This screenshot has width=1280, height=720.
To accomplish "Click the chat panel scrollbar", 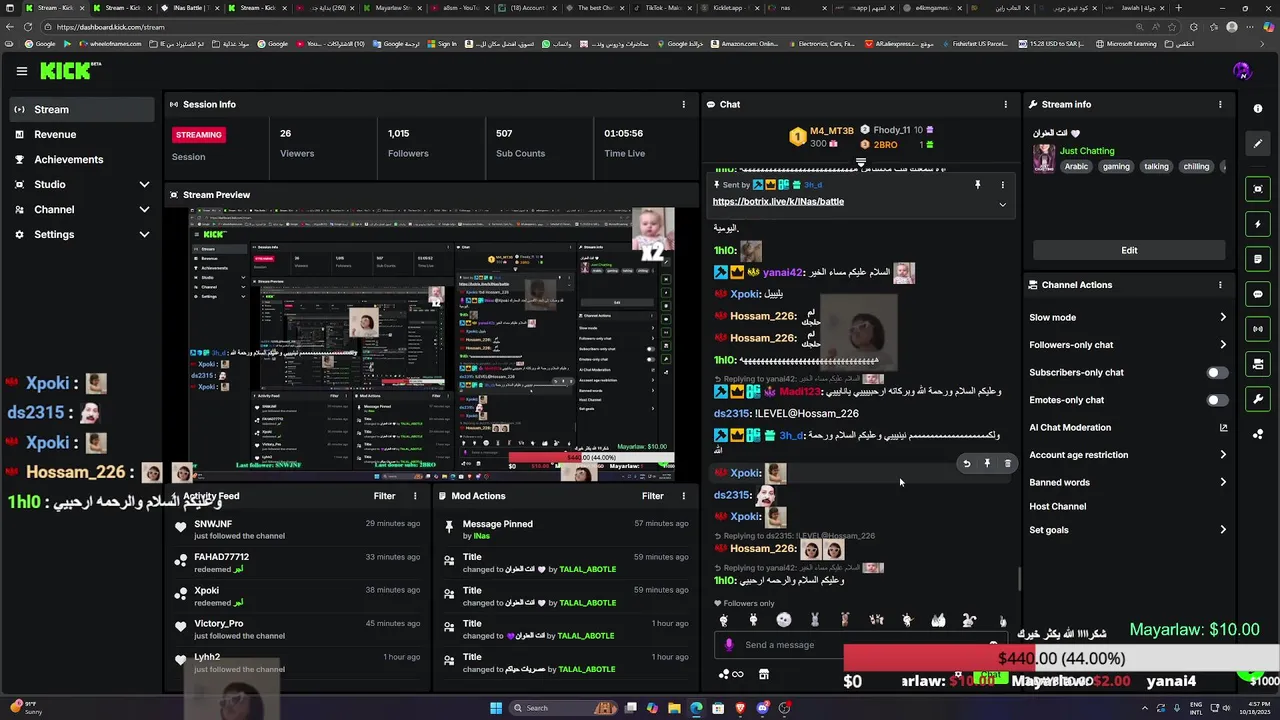I will [x=1020, y=578].
